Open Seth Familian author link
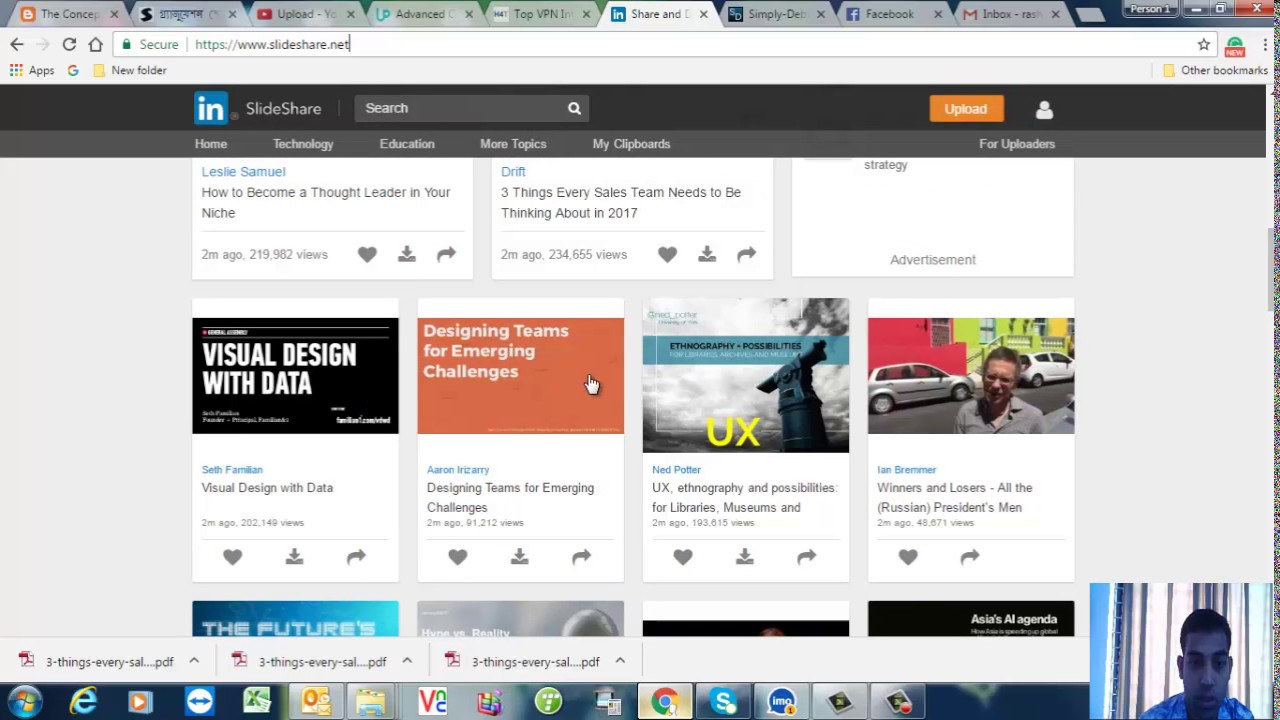 pyautogui.click(x=232, y=470)
